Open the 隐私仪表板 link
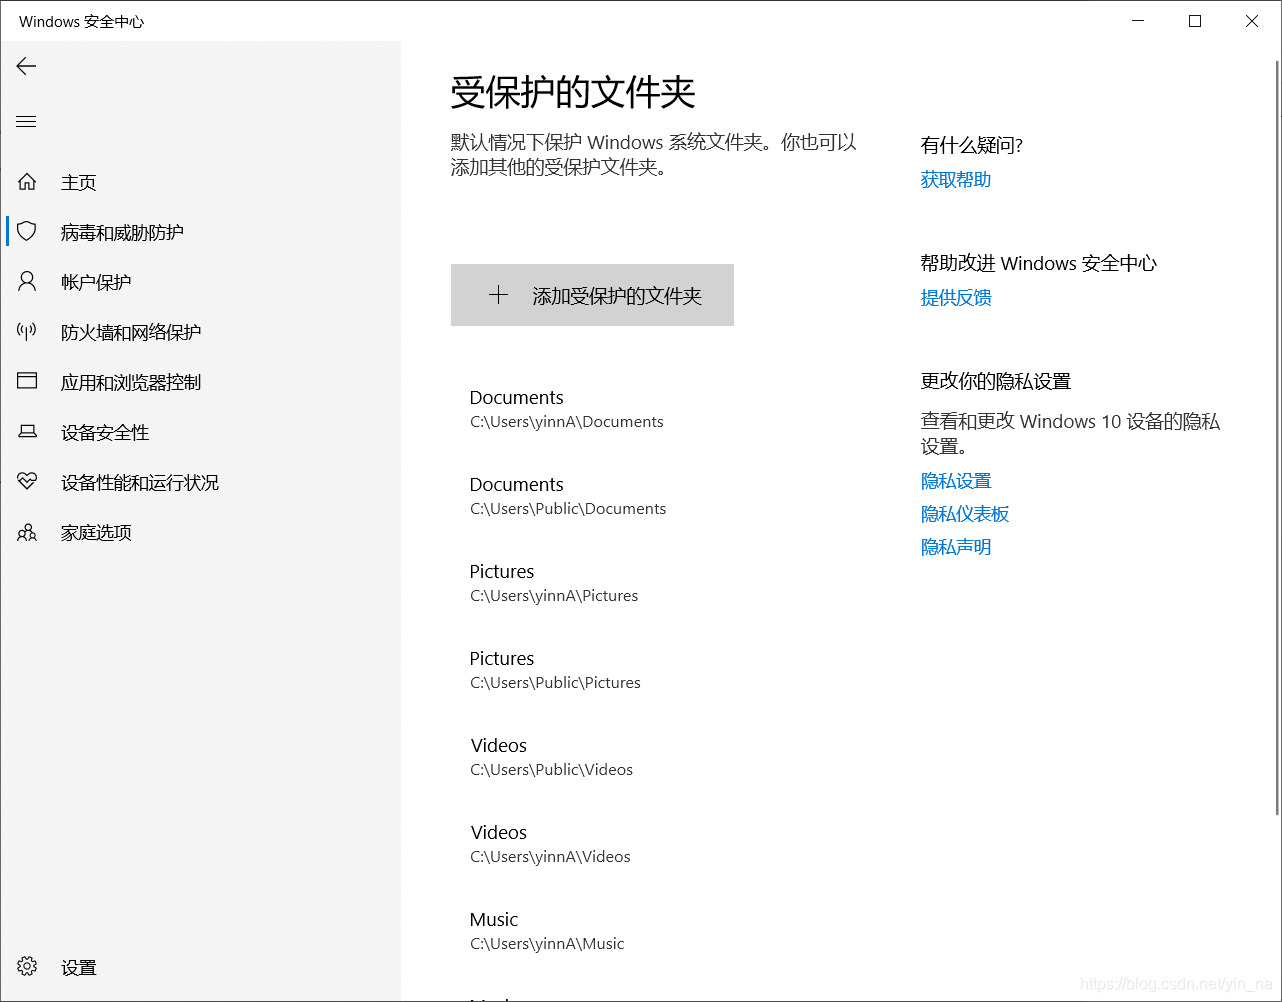 click(965, 514)
